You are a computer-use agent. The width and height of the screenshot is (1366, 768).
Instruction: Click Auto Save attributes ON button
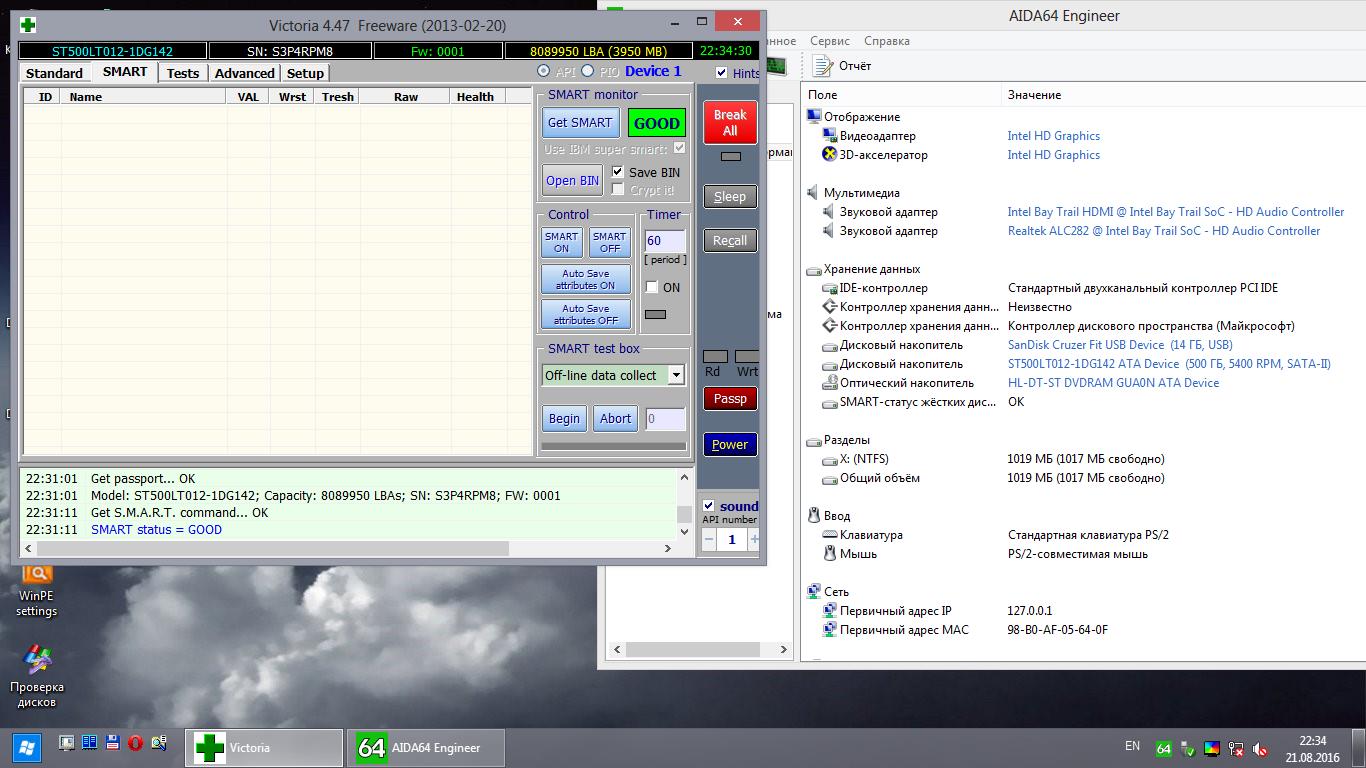pyautogui.click(x=586, y=280)
